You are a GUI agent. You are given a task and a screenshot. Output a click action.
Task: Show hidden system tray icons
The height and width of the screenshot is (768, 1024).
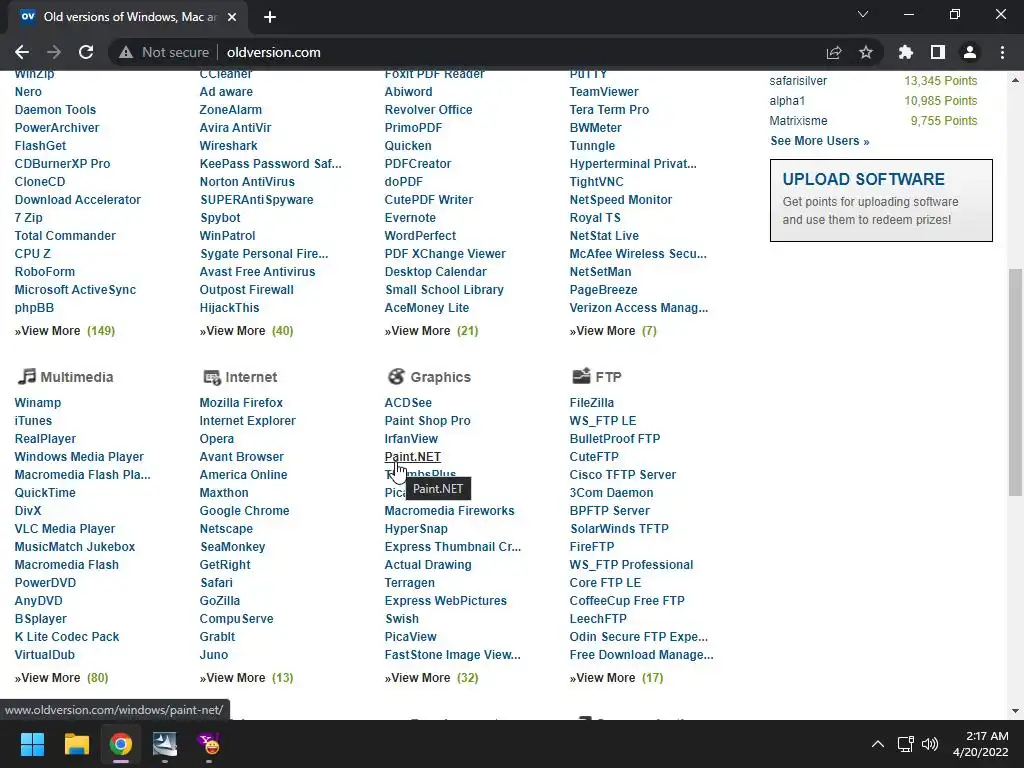pos(878,744)
